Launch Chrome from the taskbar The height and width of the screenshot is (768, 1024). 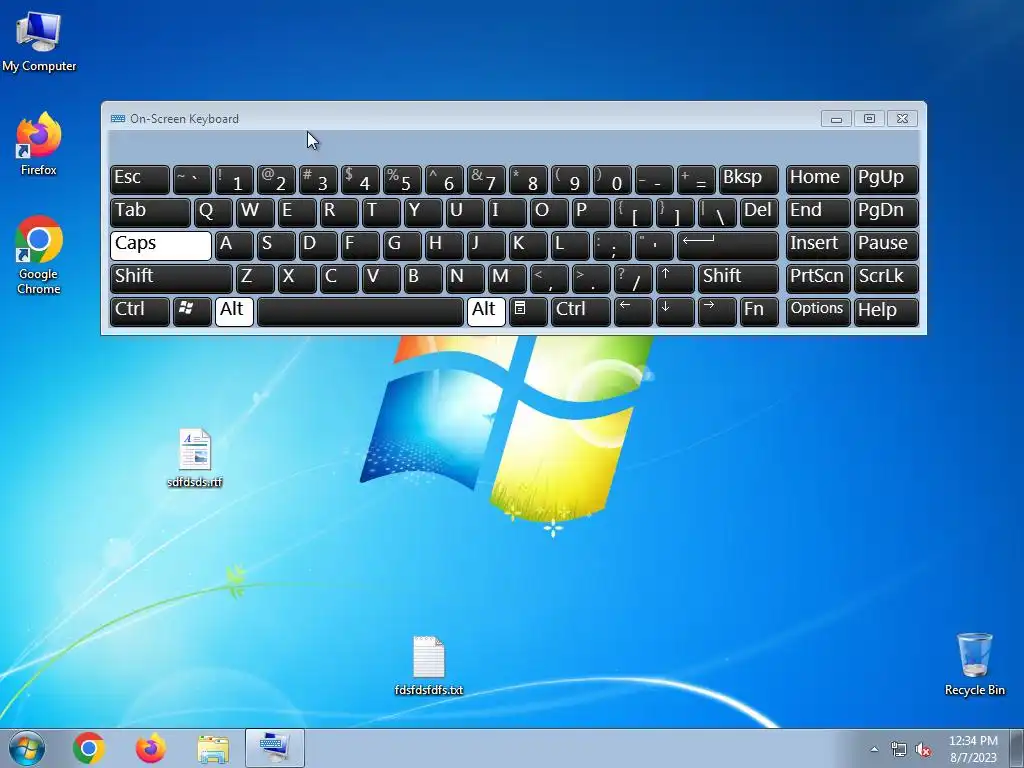(x=89, y=748)
